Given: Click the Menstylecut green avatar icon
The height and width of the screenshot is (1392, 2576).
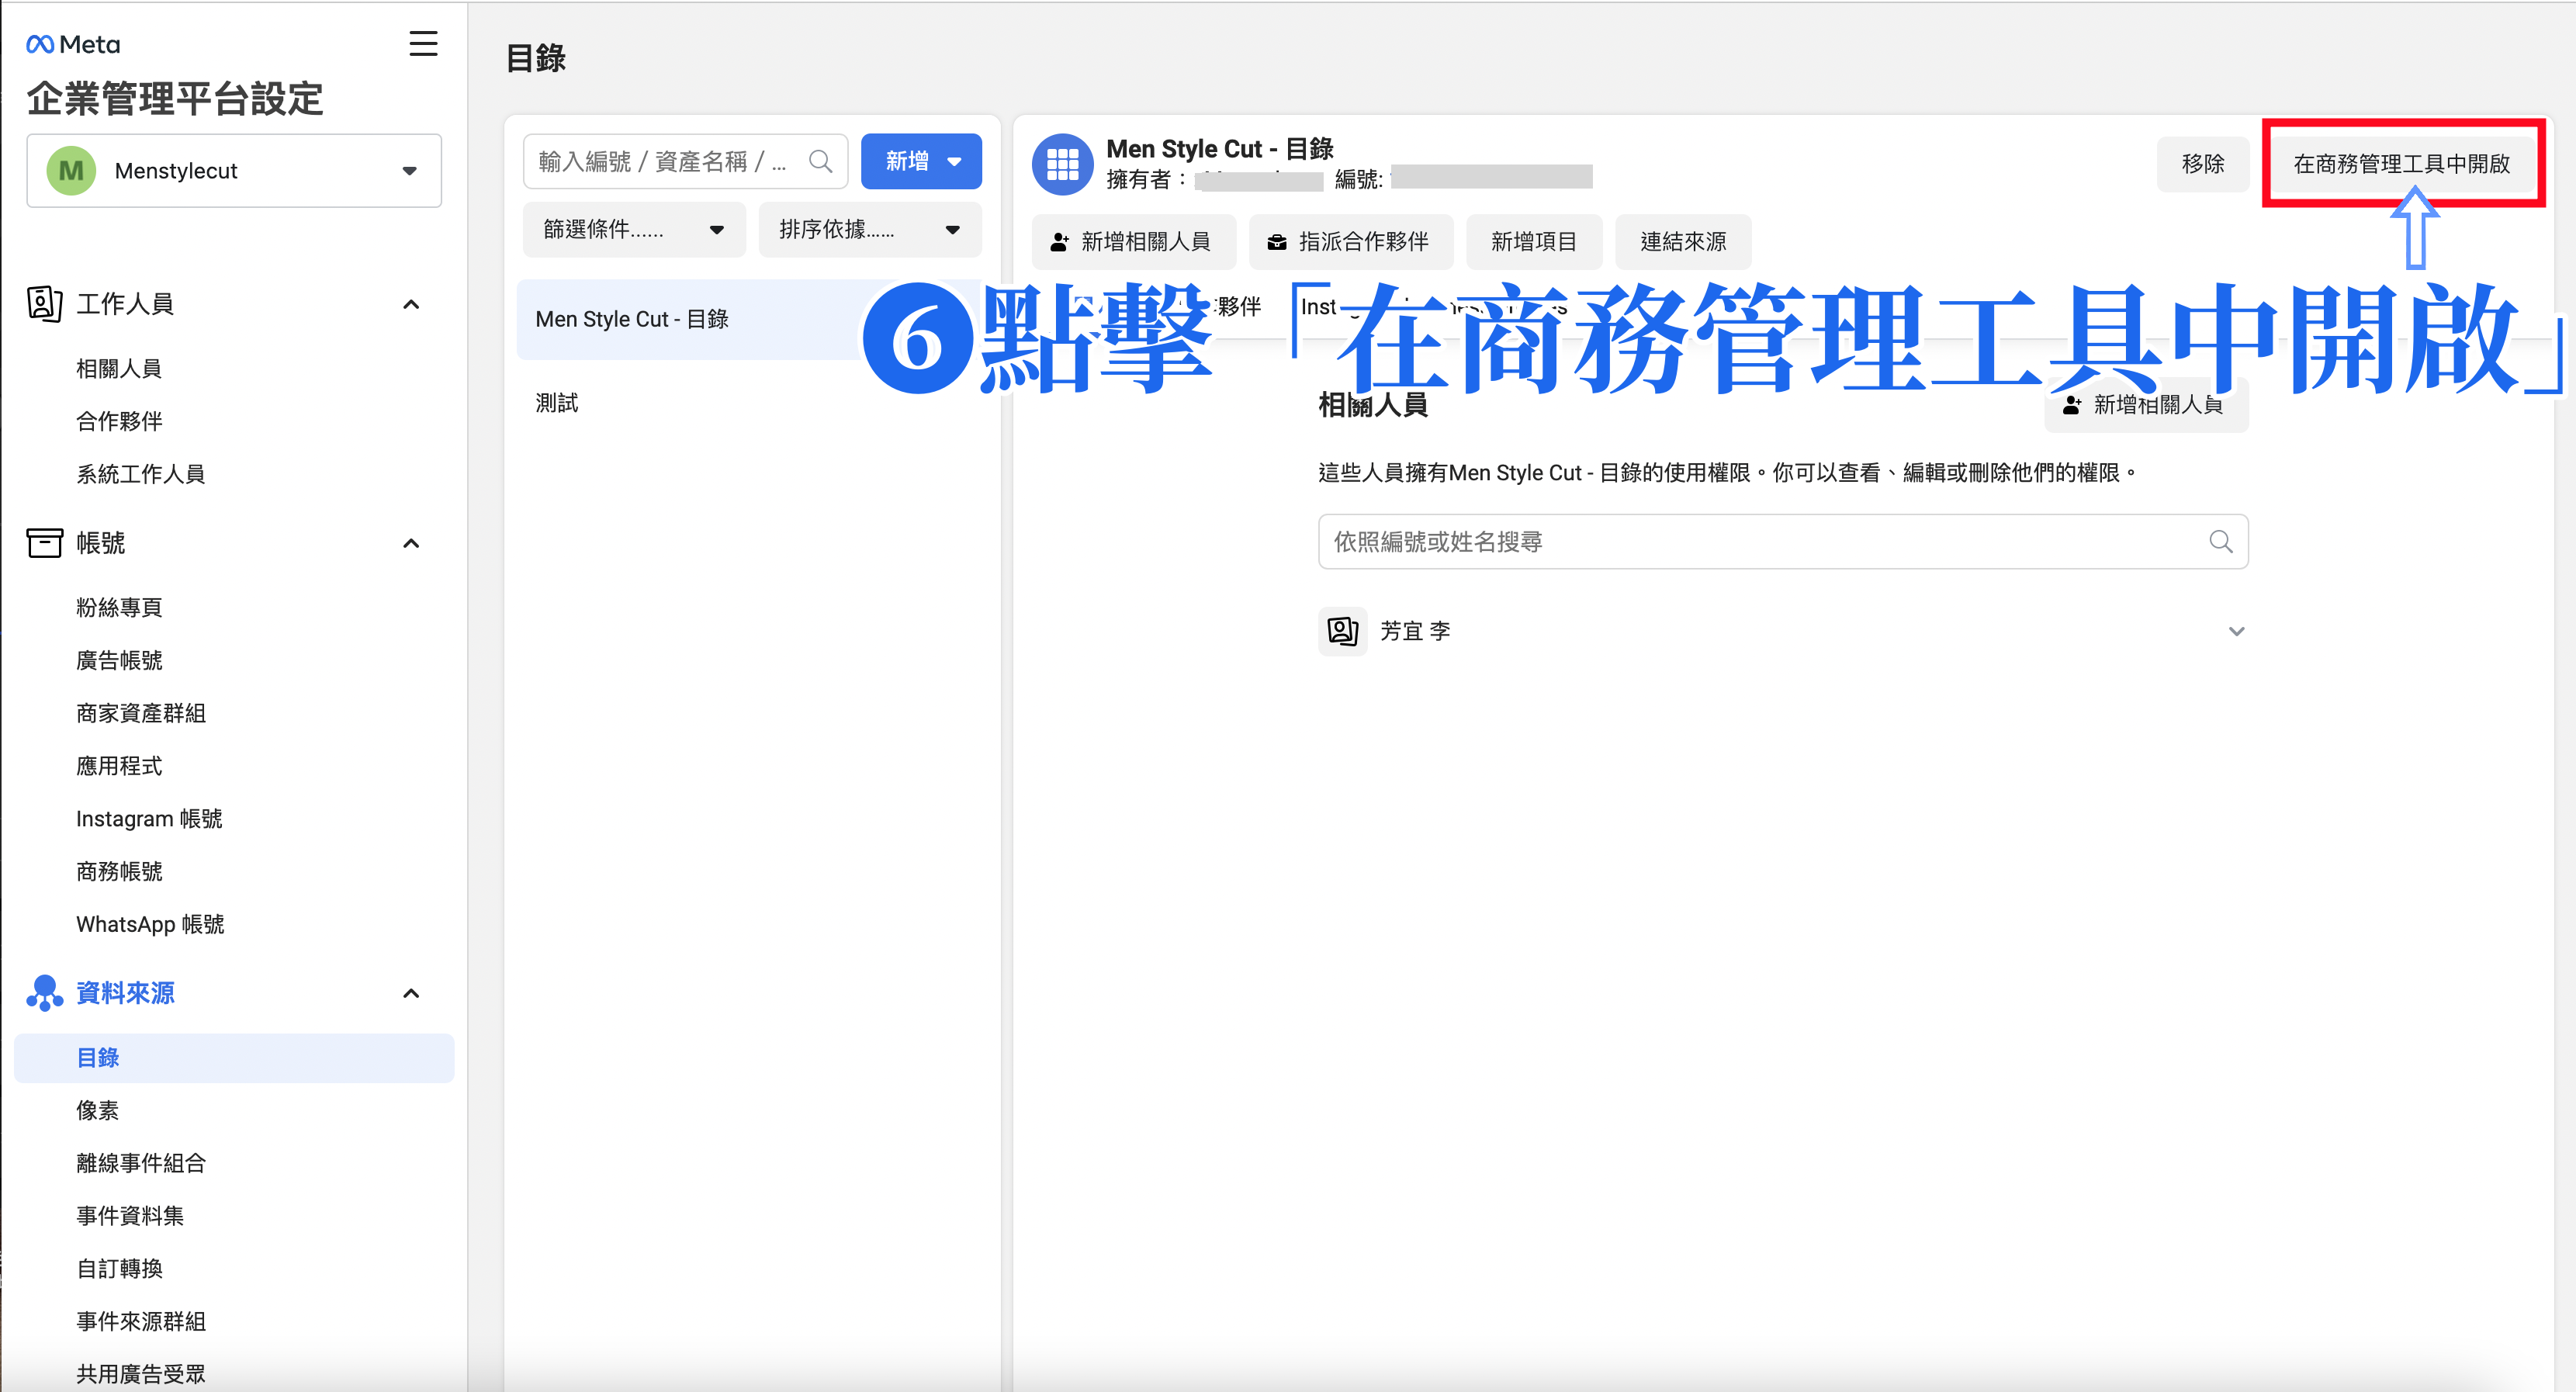Looking at the screenshot, I should (71, 171).
